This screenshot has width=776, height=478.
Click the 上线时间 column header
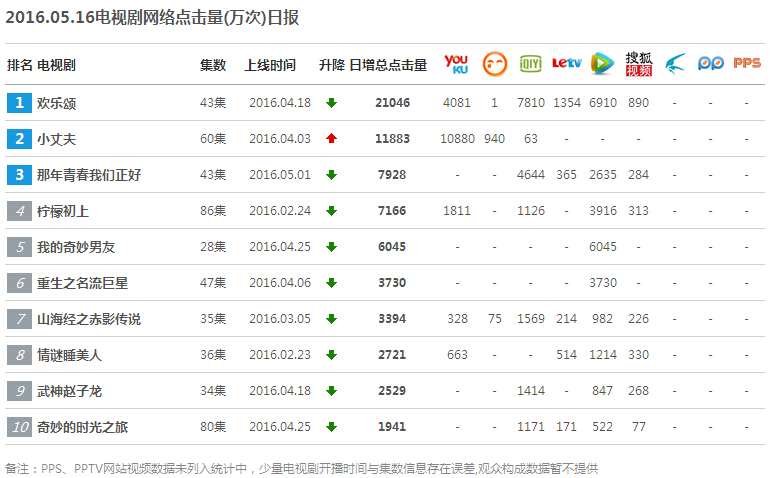click(270, 65)
